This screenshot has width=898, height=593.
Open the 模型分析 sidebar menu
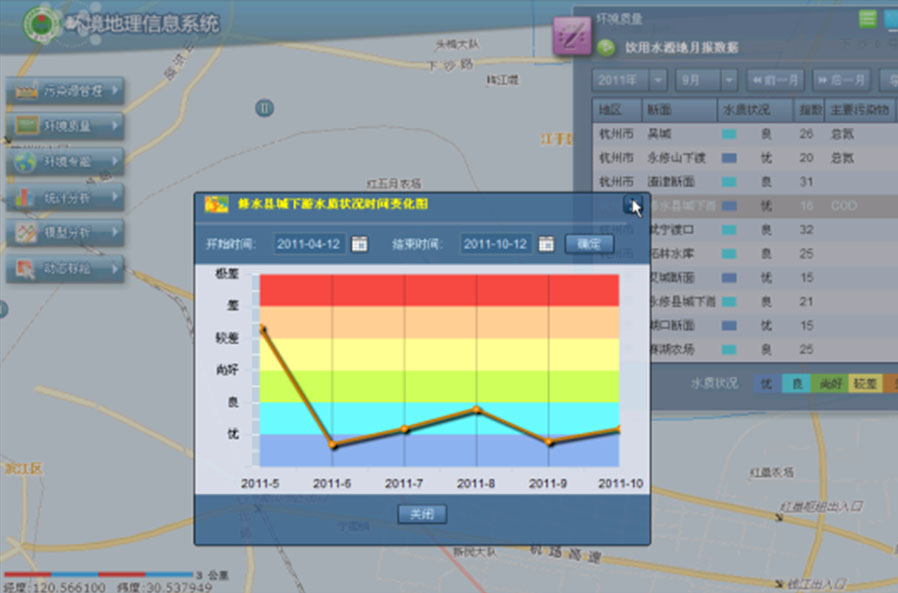point(65,233)
